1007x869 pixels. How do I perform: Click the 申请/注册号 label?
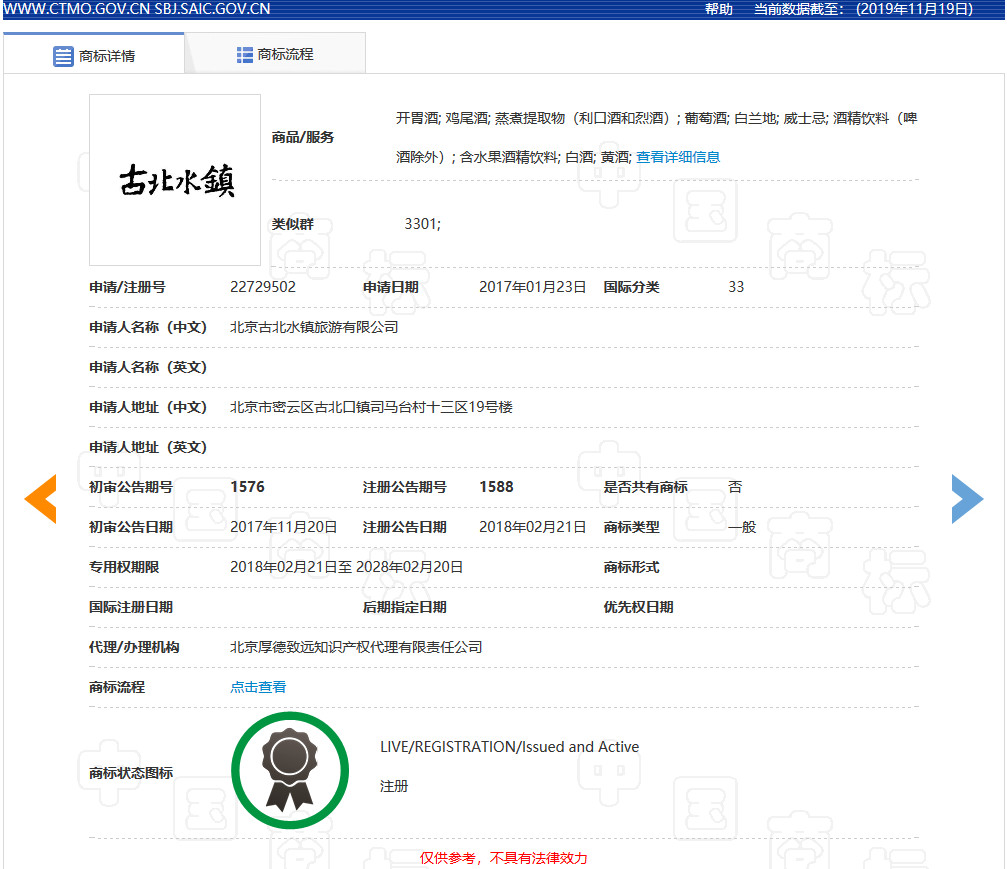(x=127, y=286)
